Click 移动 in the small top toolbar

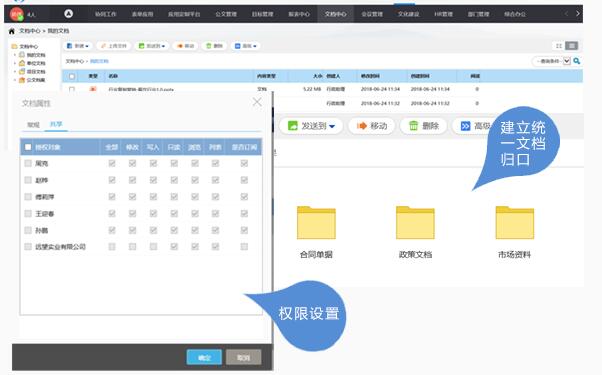185,46
